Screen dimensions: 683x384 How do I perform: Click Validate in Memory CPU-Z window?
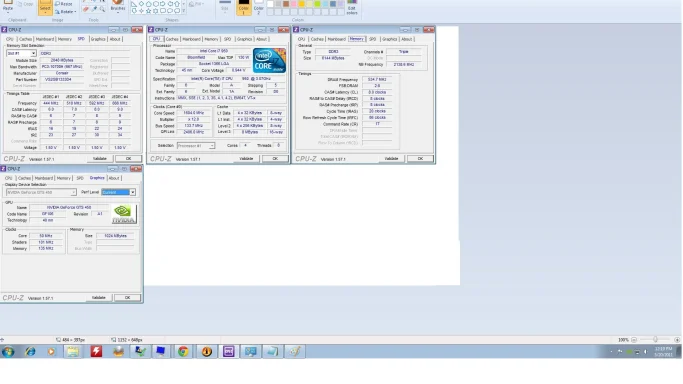[391, 158]
